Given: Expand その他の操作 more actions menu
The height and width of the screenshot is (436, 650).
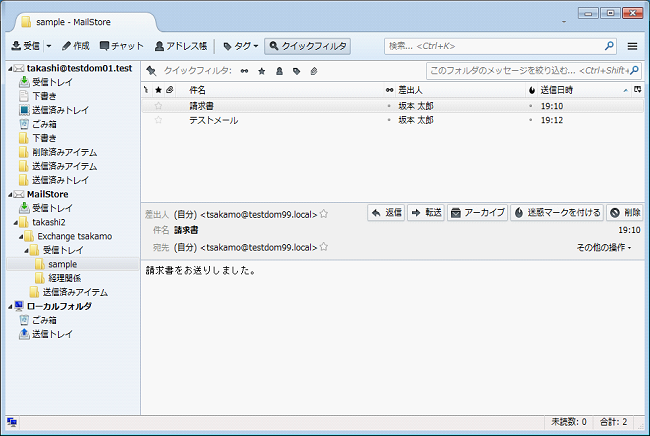Looking at the screenshot, I should coord(604,247).
